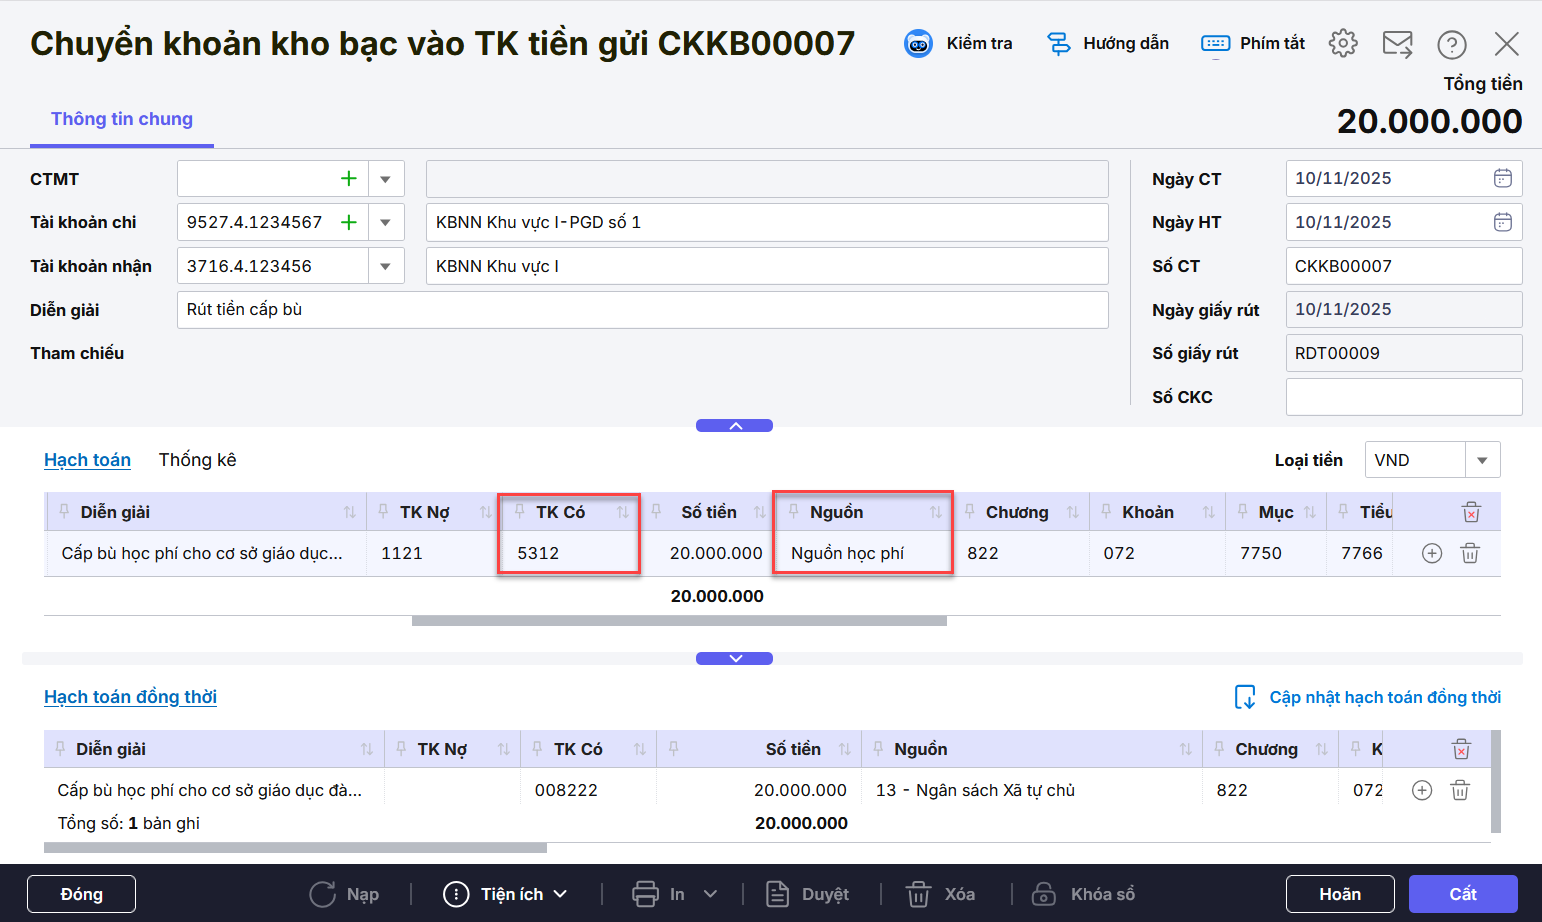
Task: Click the Hạch toán table horizontal scrollbar
Action: [x=679, y=621]
